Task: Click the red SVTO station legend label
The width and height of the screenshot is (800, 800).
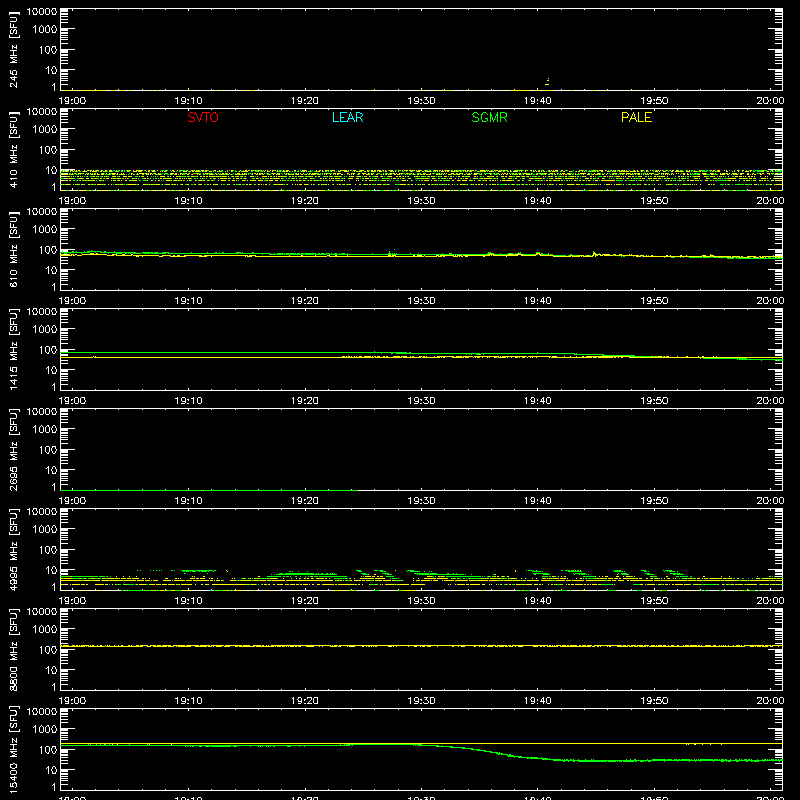Action: pyautogui.click(x=203, y=117)
